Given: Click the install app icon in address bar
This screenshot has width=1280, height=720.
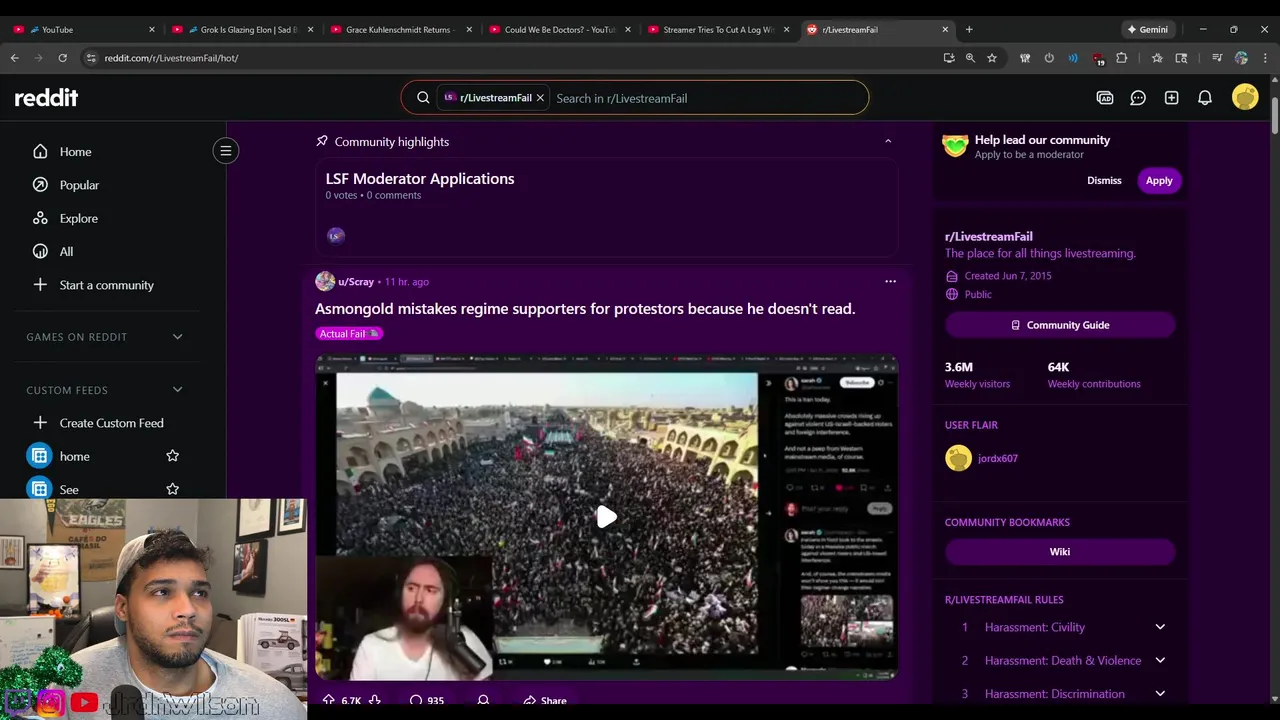Looking at the screenshot, I should [x=949, y=58].
